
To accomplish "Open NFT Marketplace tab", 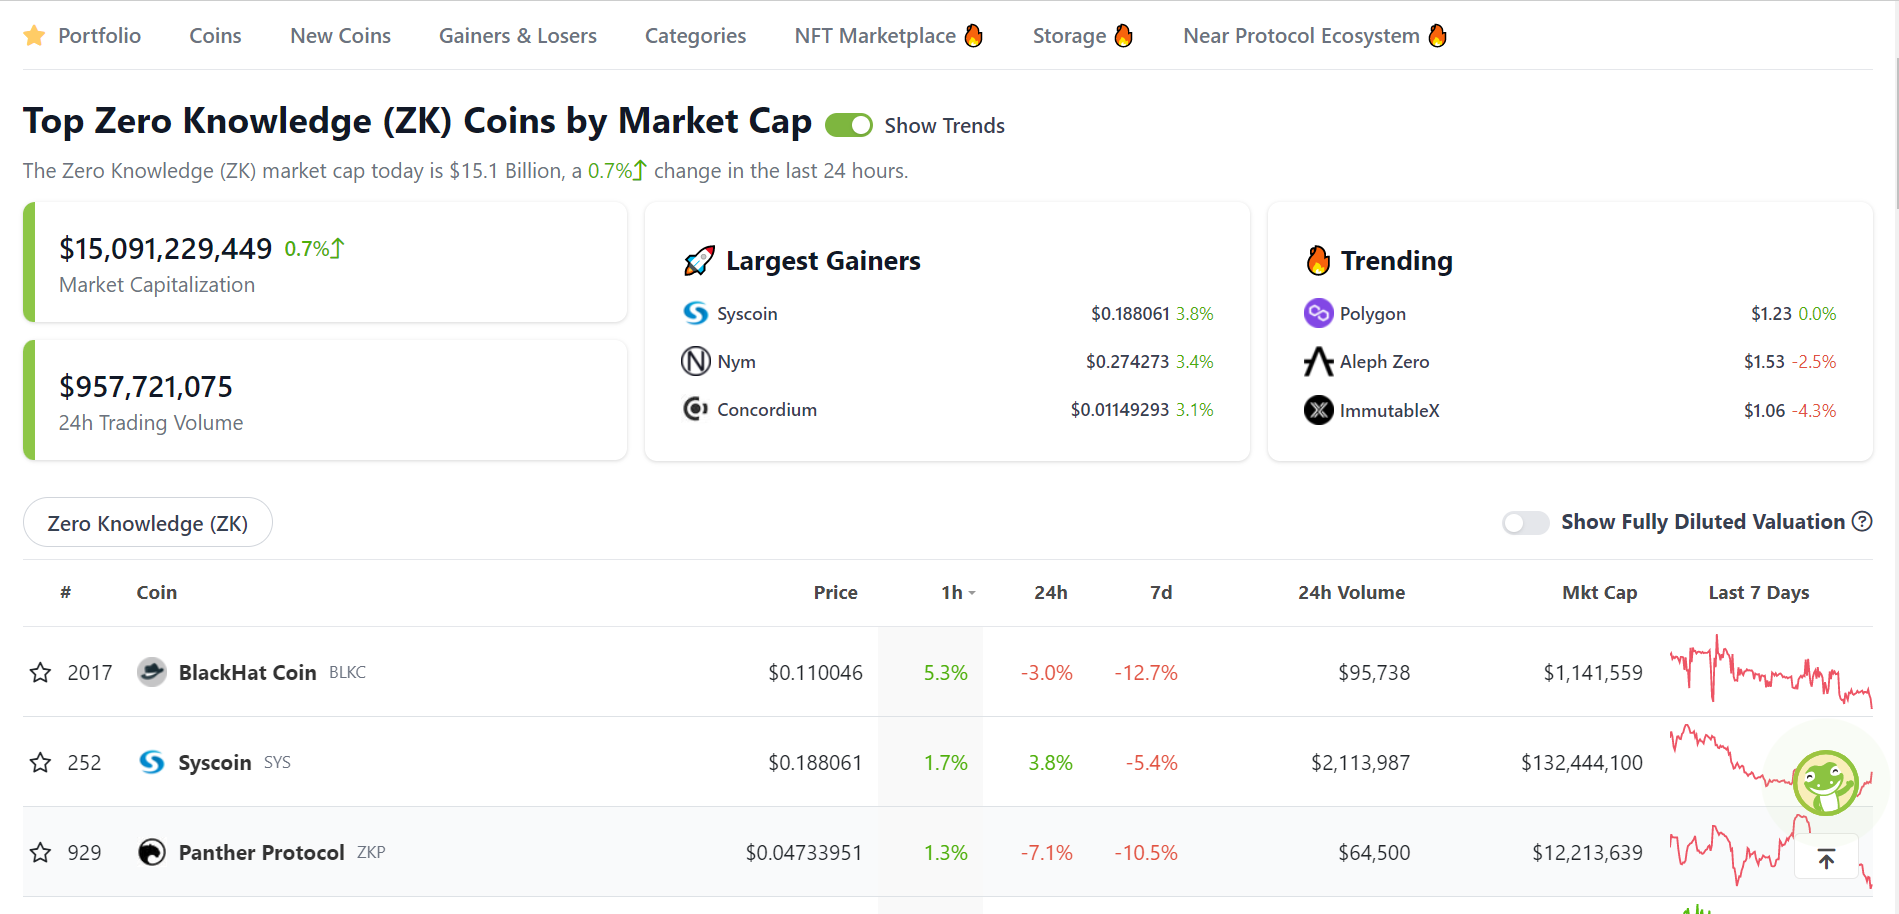I will (875, 36).
